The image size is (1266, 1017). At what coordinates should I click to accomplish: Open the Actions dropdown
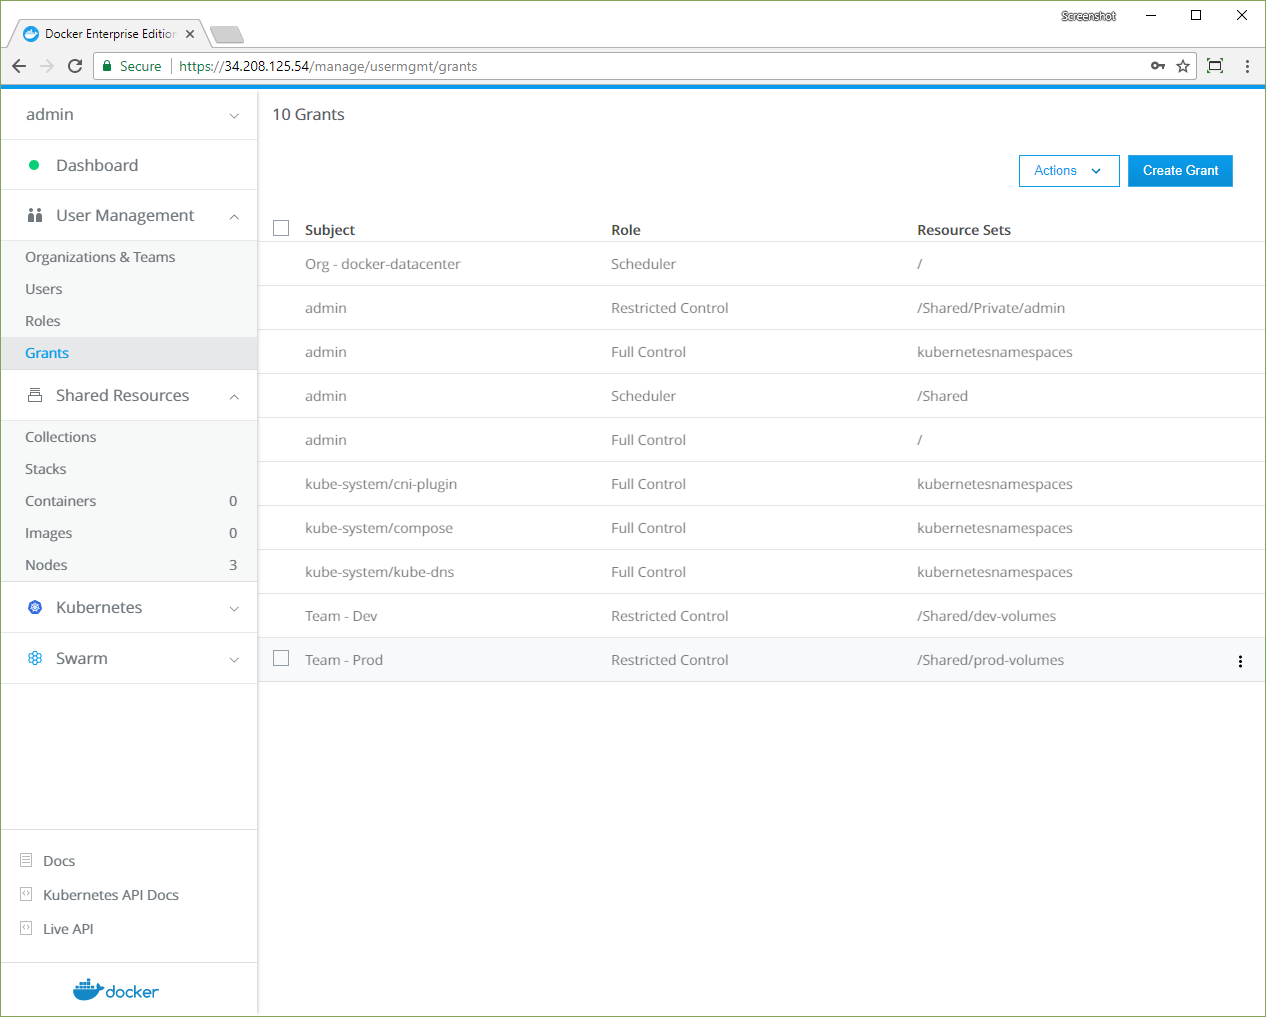tap(1068, 171)
